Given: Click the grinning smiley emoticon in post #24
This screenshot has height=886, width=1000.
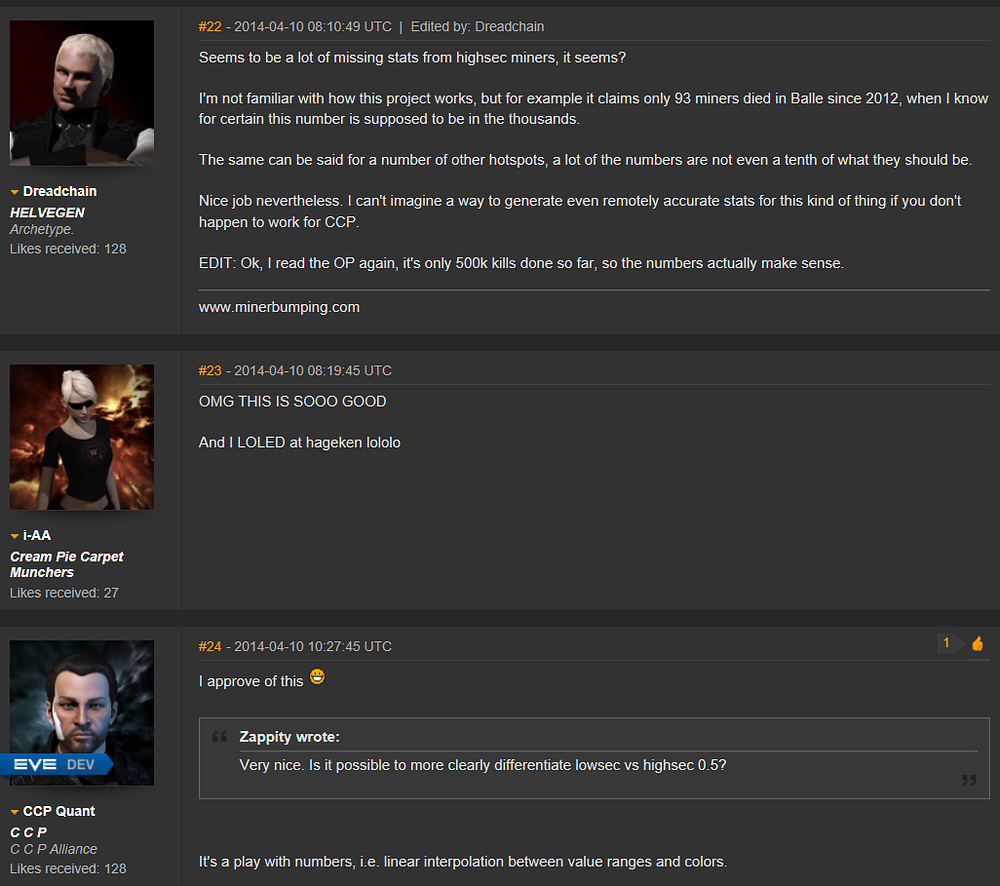Looking at the screenshot, I should click(x=317, y=677).
